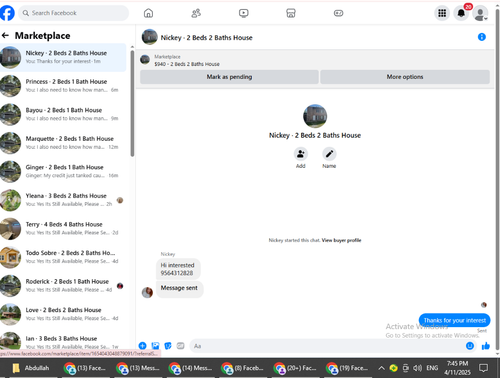Open Princess 2 Beds 1 Bath chat
This screenshot has height=378, width=500.
[x=63, y=86]
